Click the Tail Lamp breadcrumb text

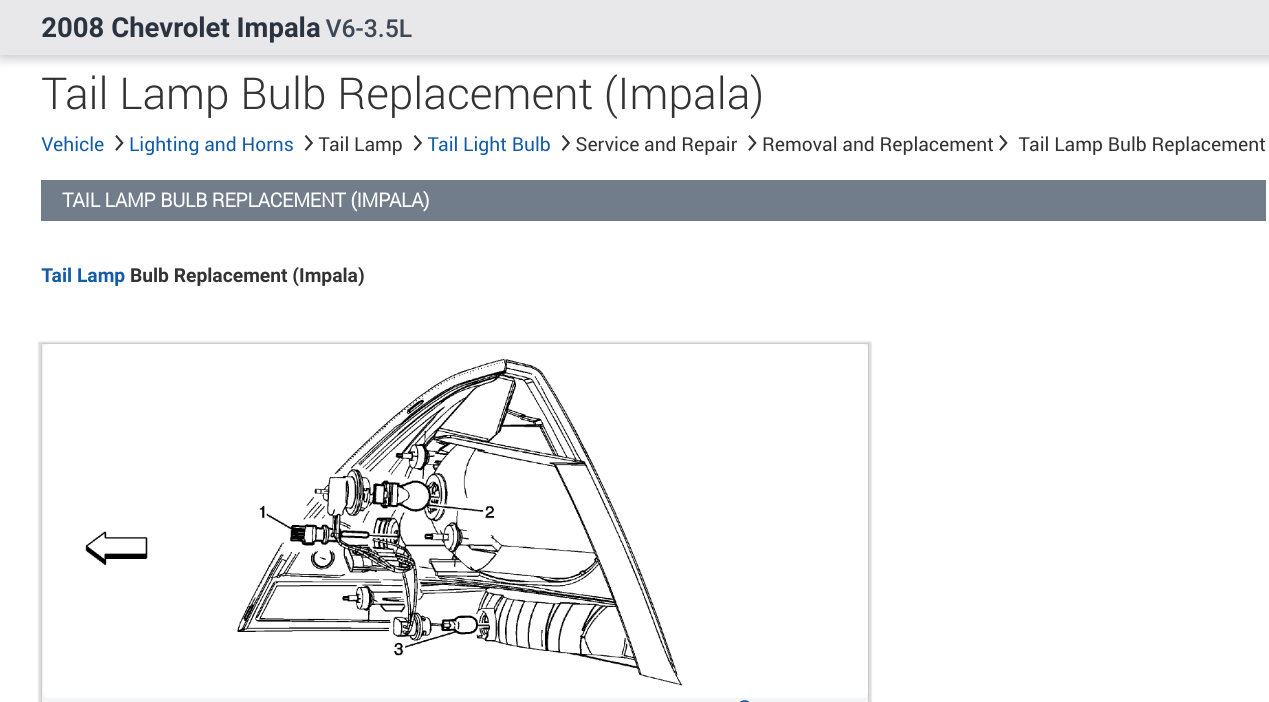tap(360, 144)
